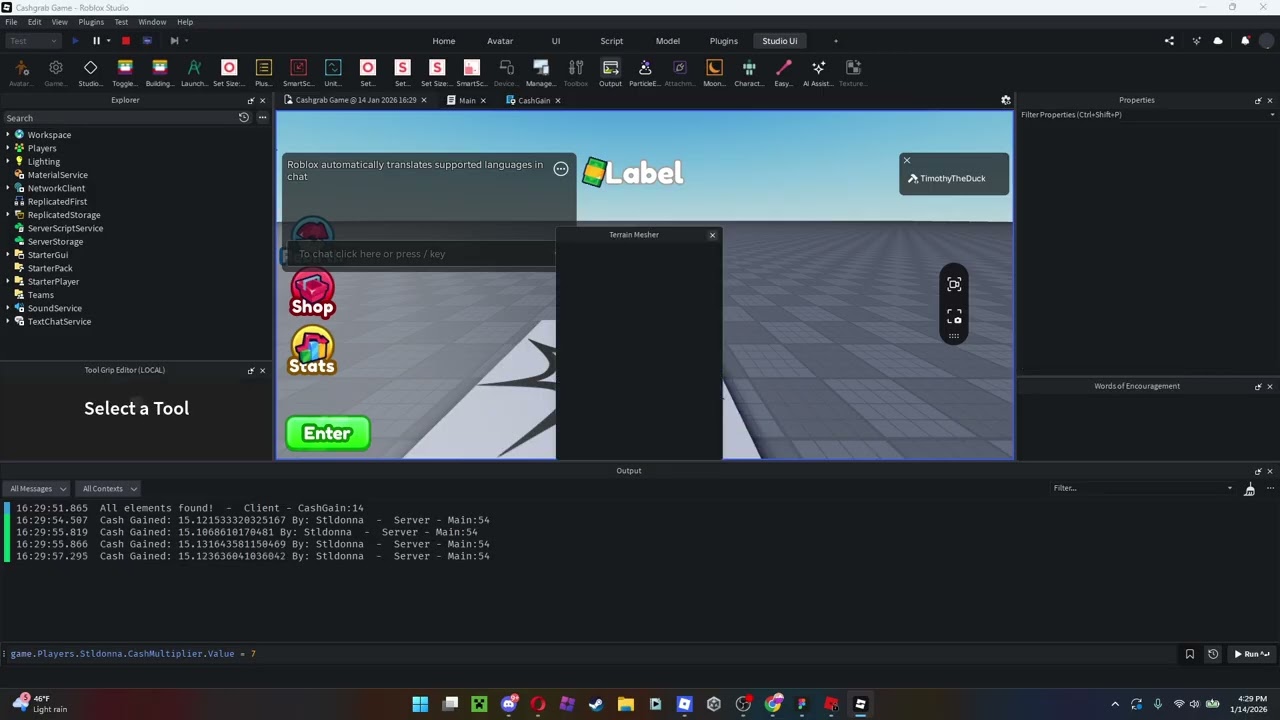Open the notifications bell
This screenshot has width=1280, height=720.
(1245, 41)
